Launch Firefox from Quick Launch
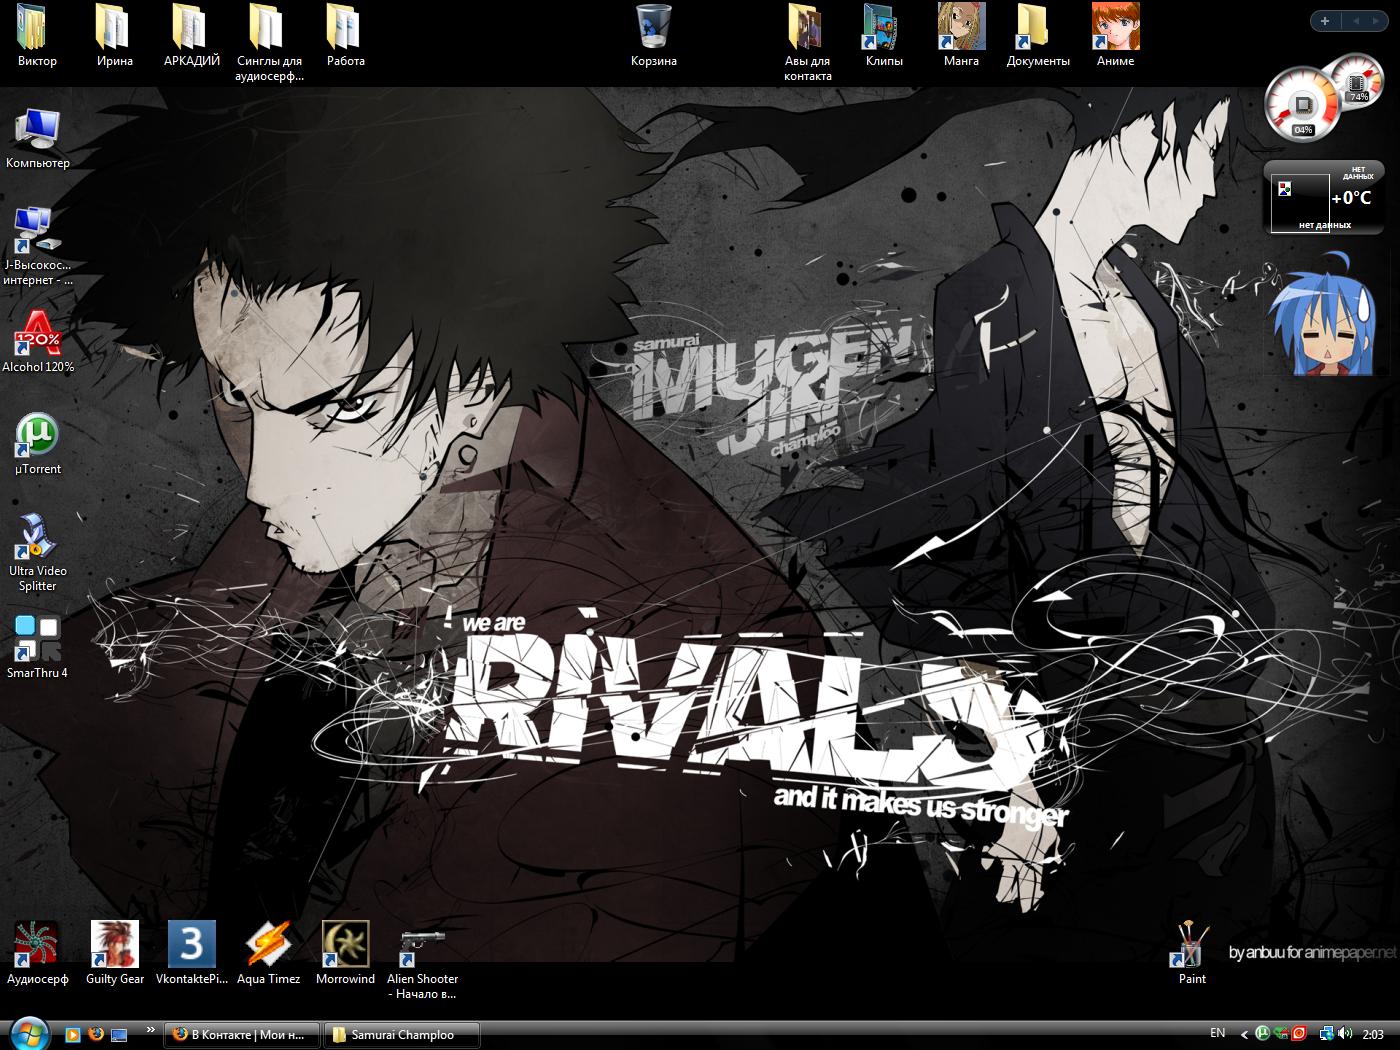Image resolution: width=1400 pixels, height=1050 pixels. pyautogui.click(x=96, y=1034)
